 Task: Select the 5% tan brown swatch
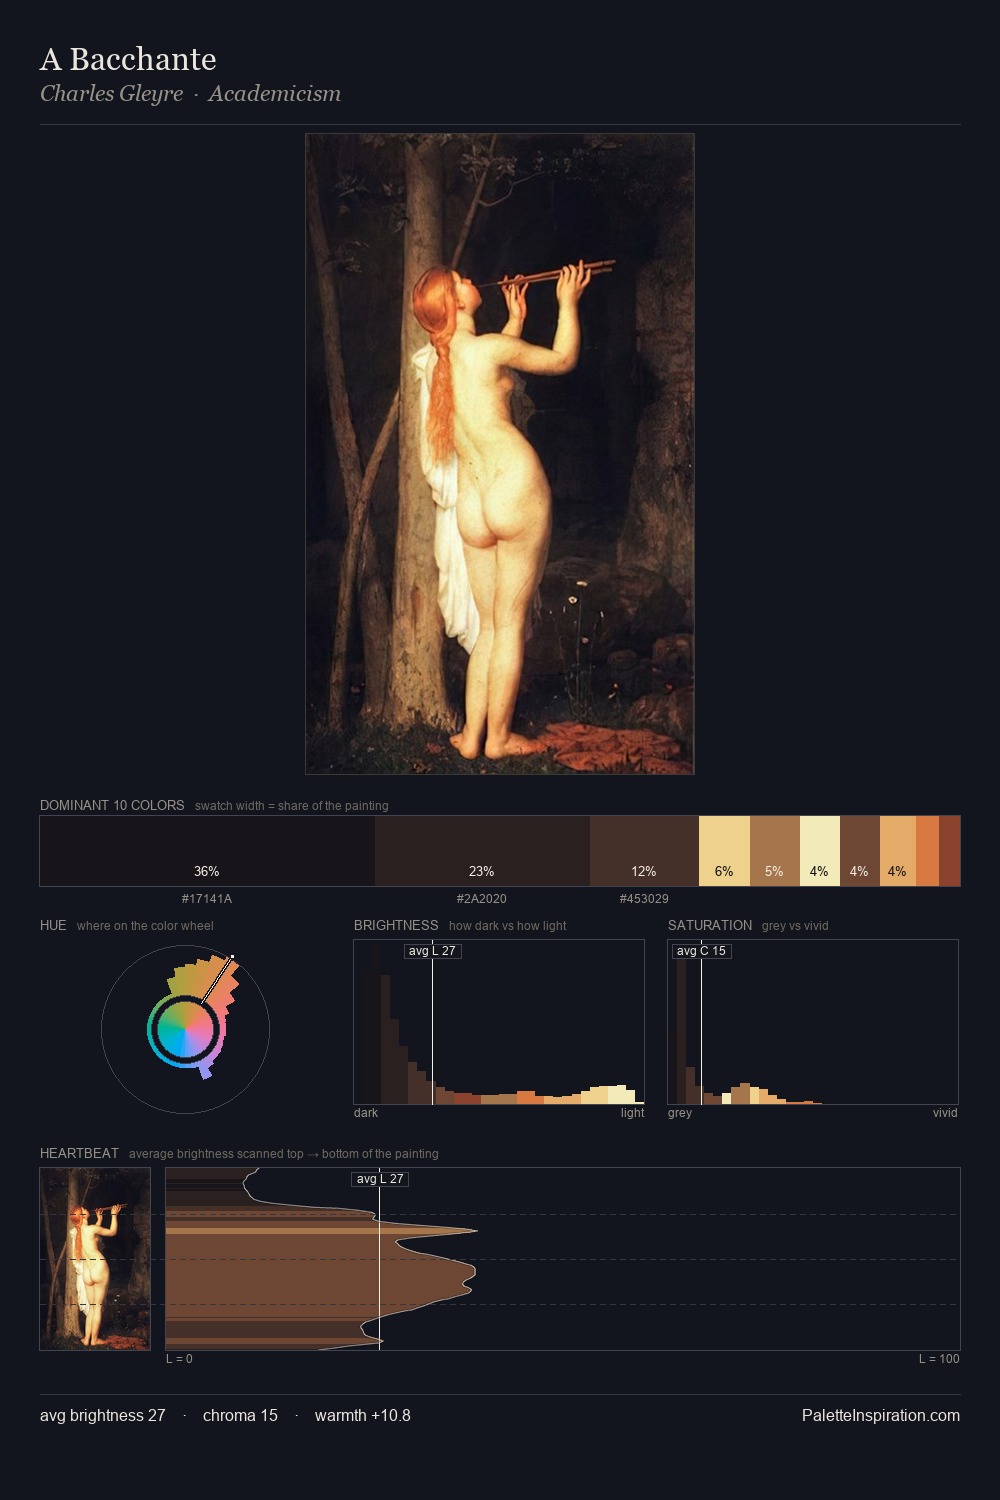point(775,851)
